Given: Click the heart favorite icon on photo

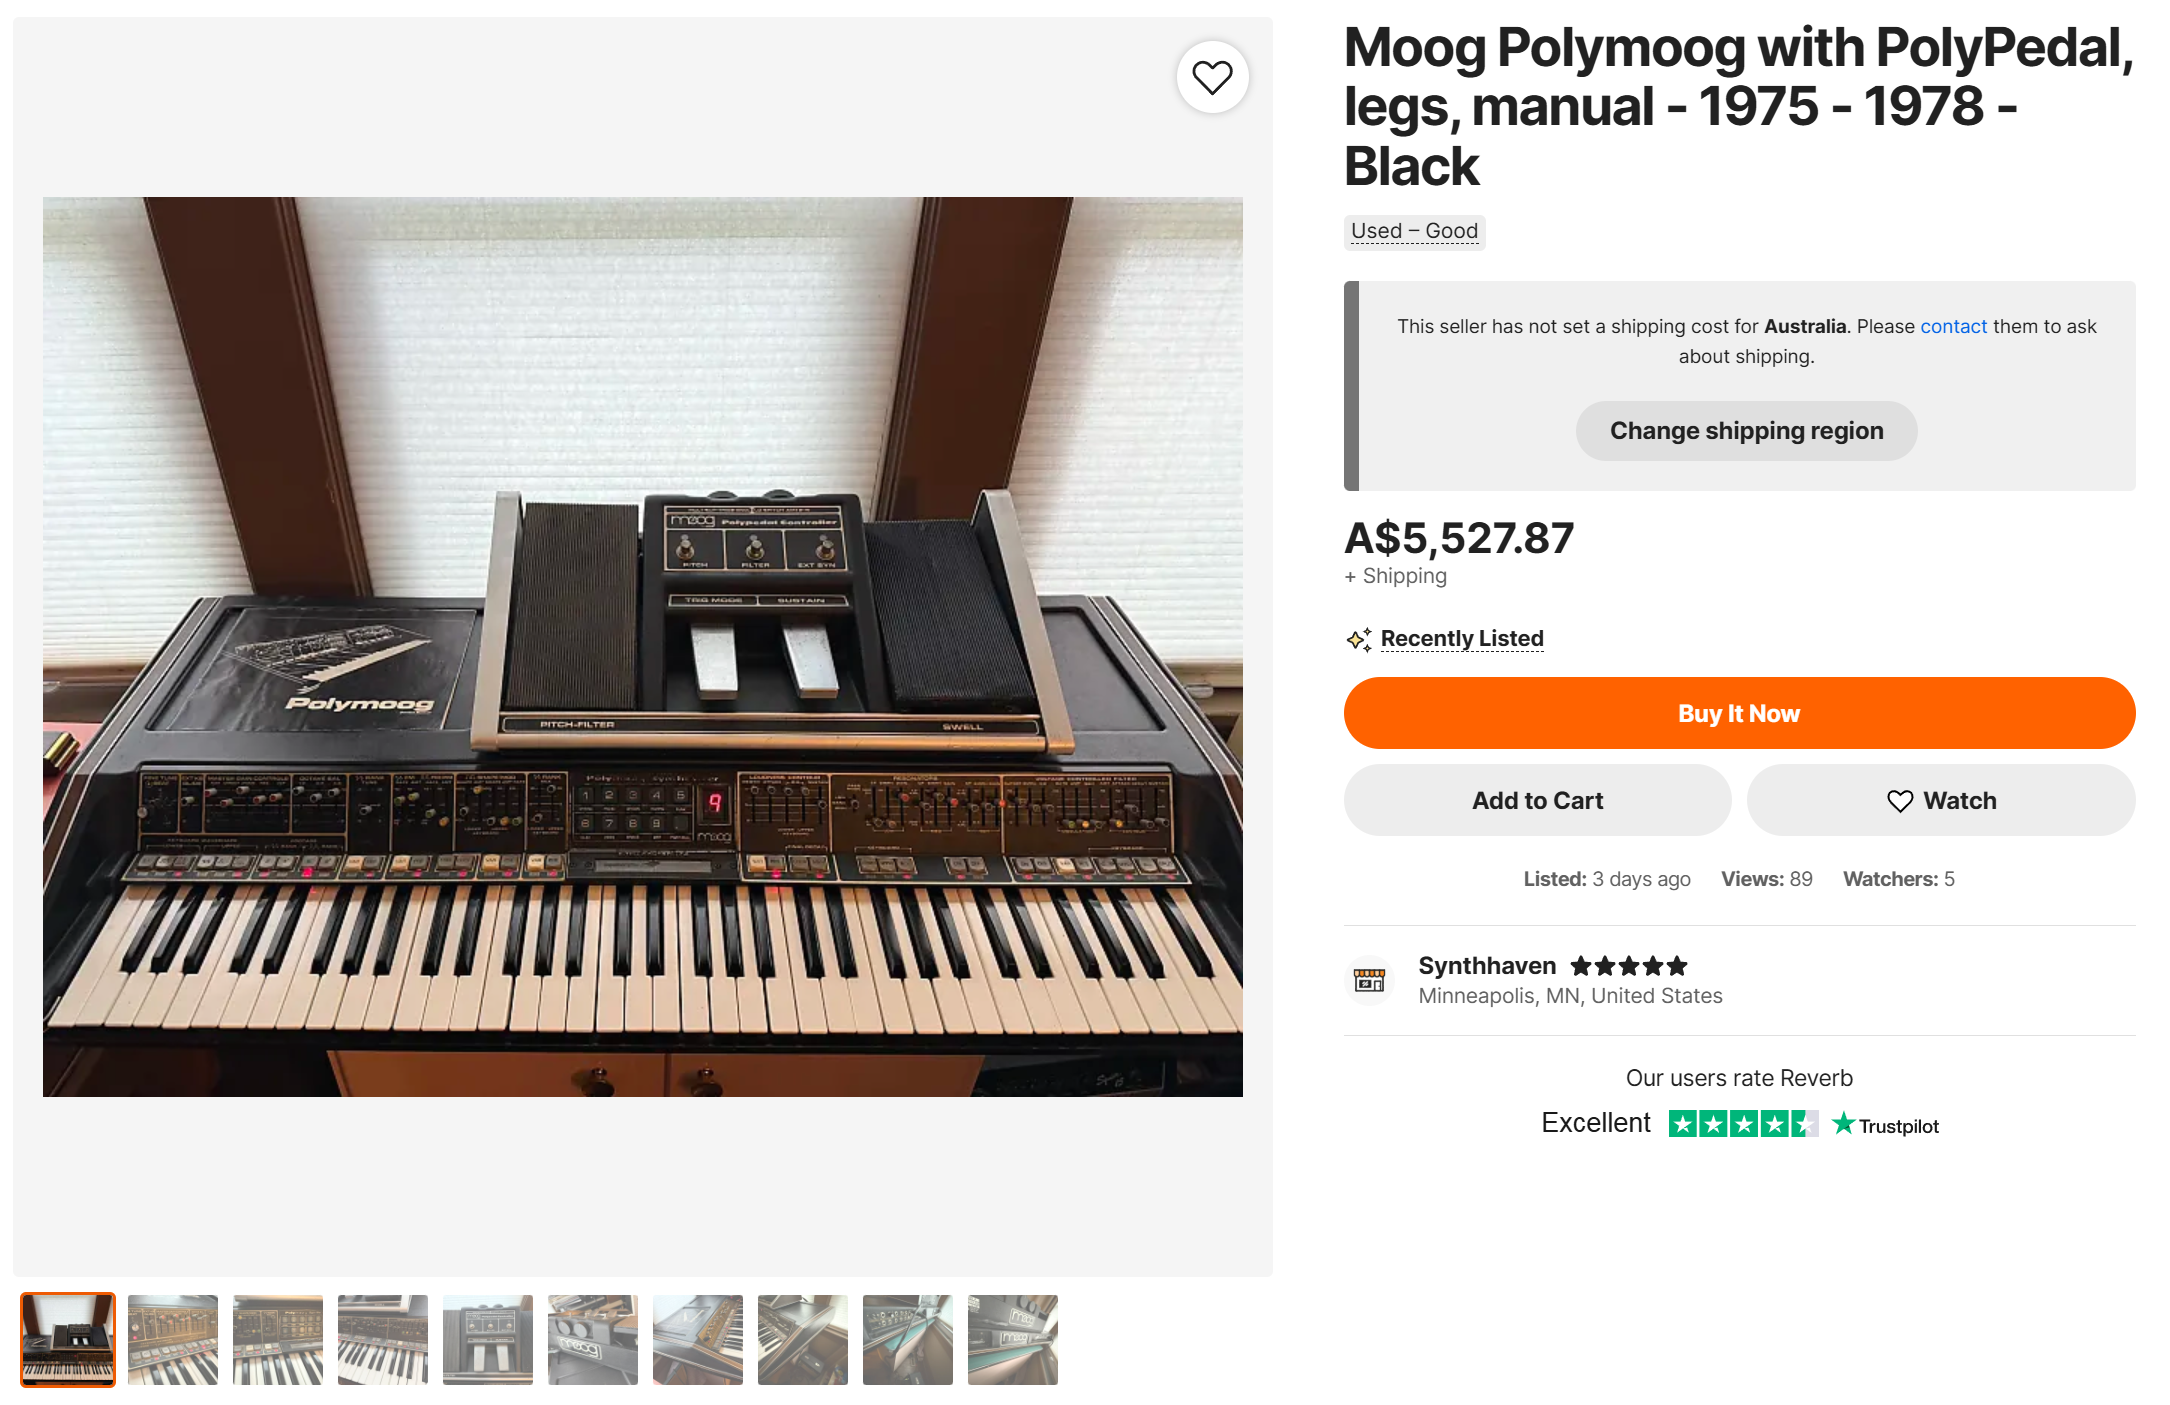Looking at the screenshot, I should click(1212, 77).
